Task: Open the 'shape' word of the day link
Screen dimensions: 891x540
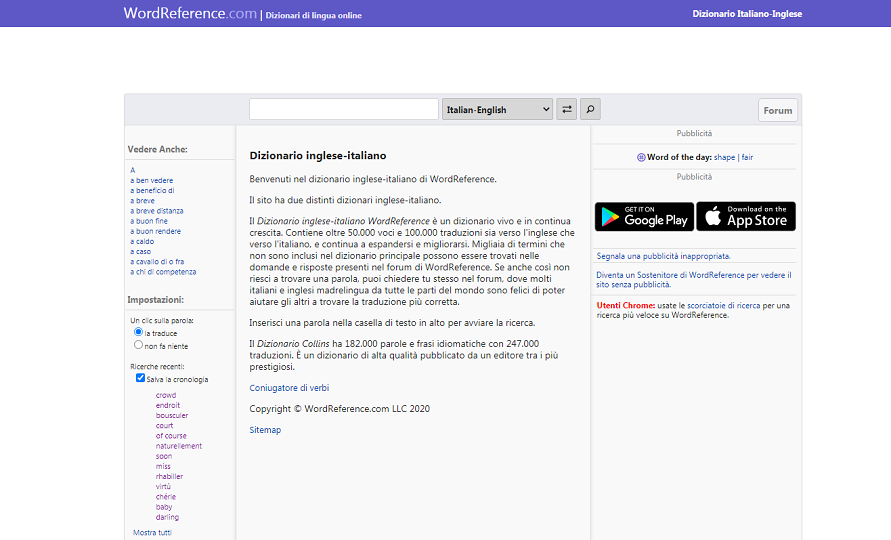Action: tap(724, 157)
